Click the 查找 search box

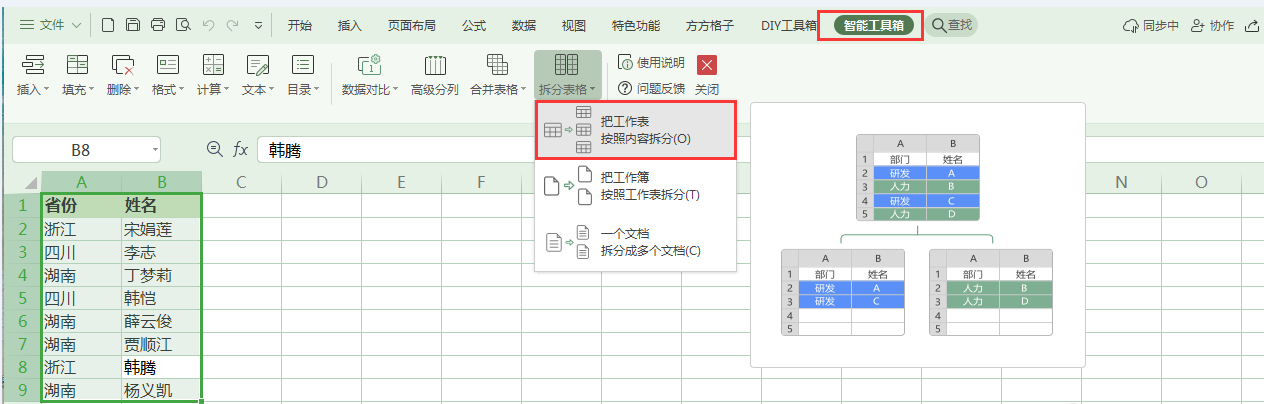click(951, 25)
